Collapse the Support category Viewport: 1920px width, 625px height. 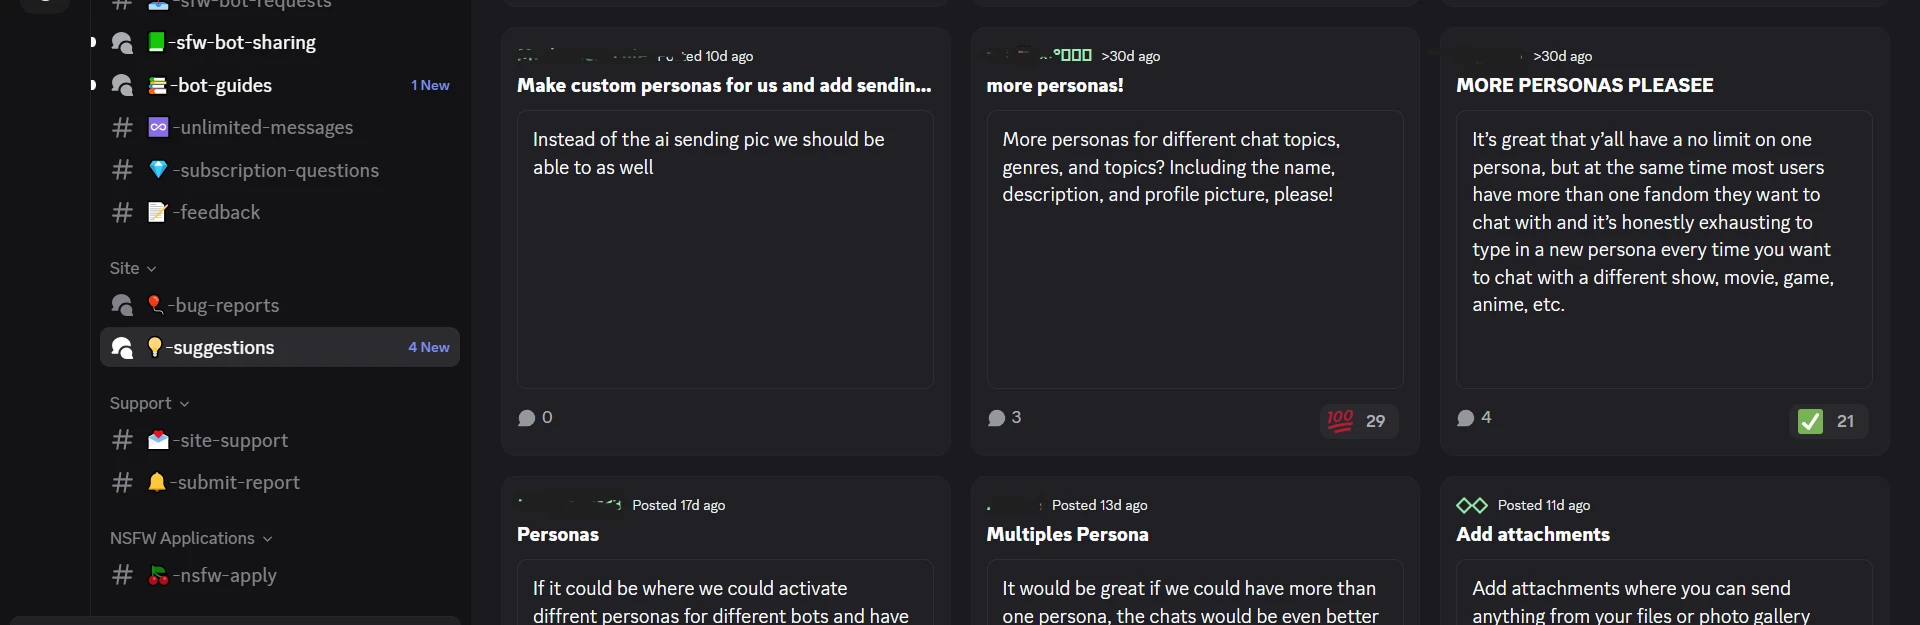[149, 403]
